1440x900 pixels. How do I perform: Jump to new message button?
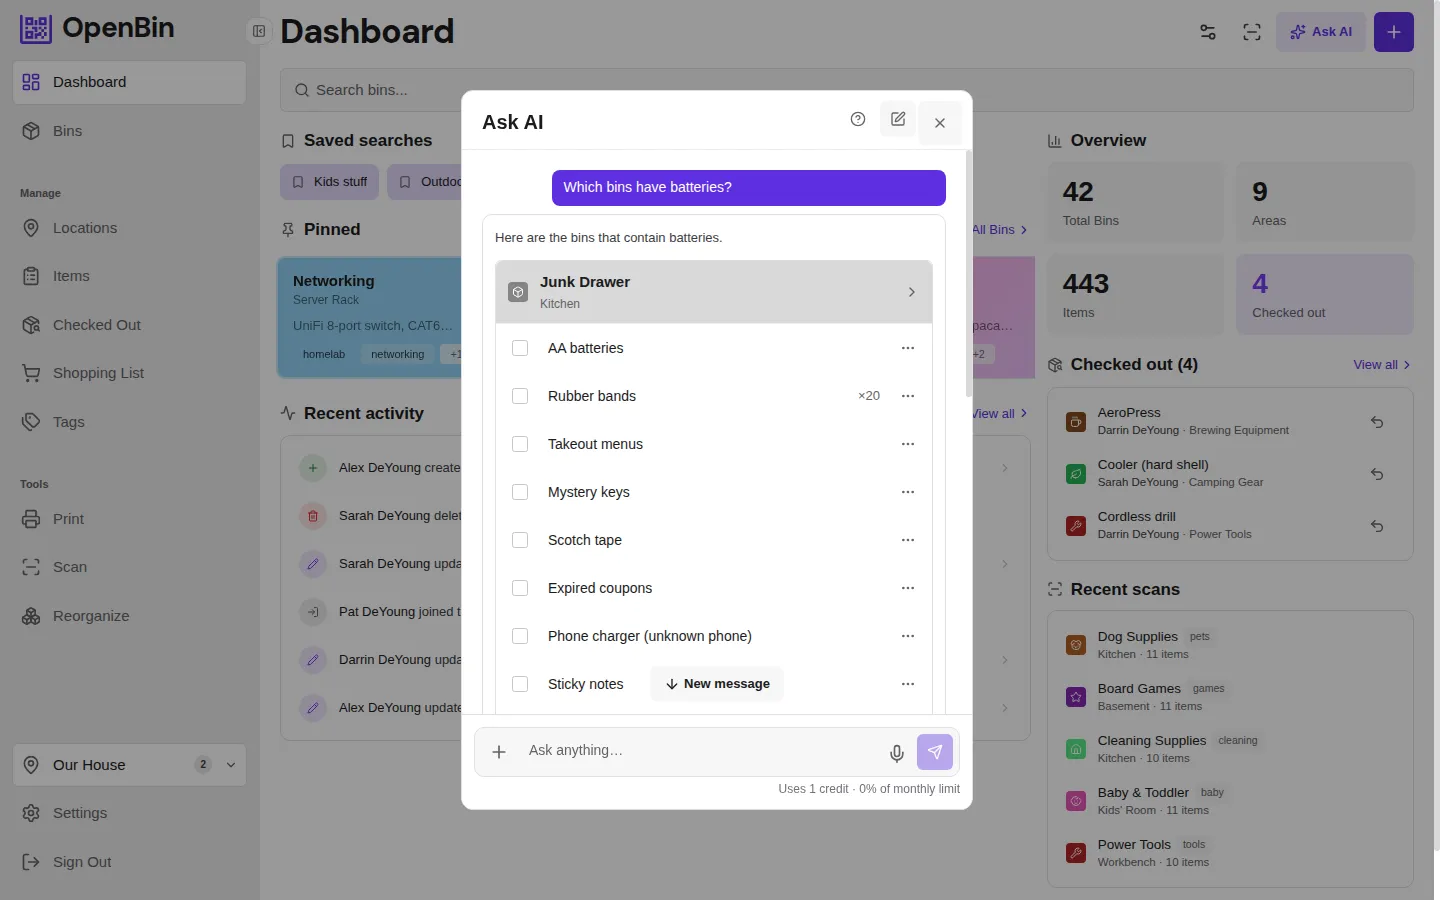click(x=717, y=684)
